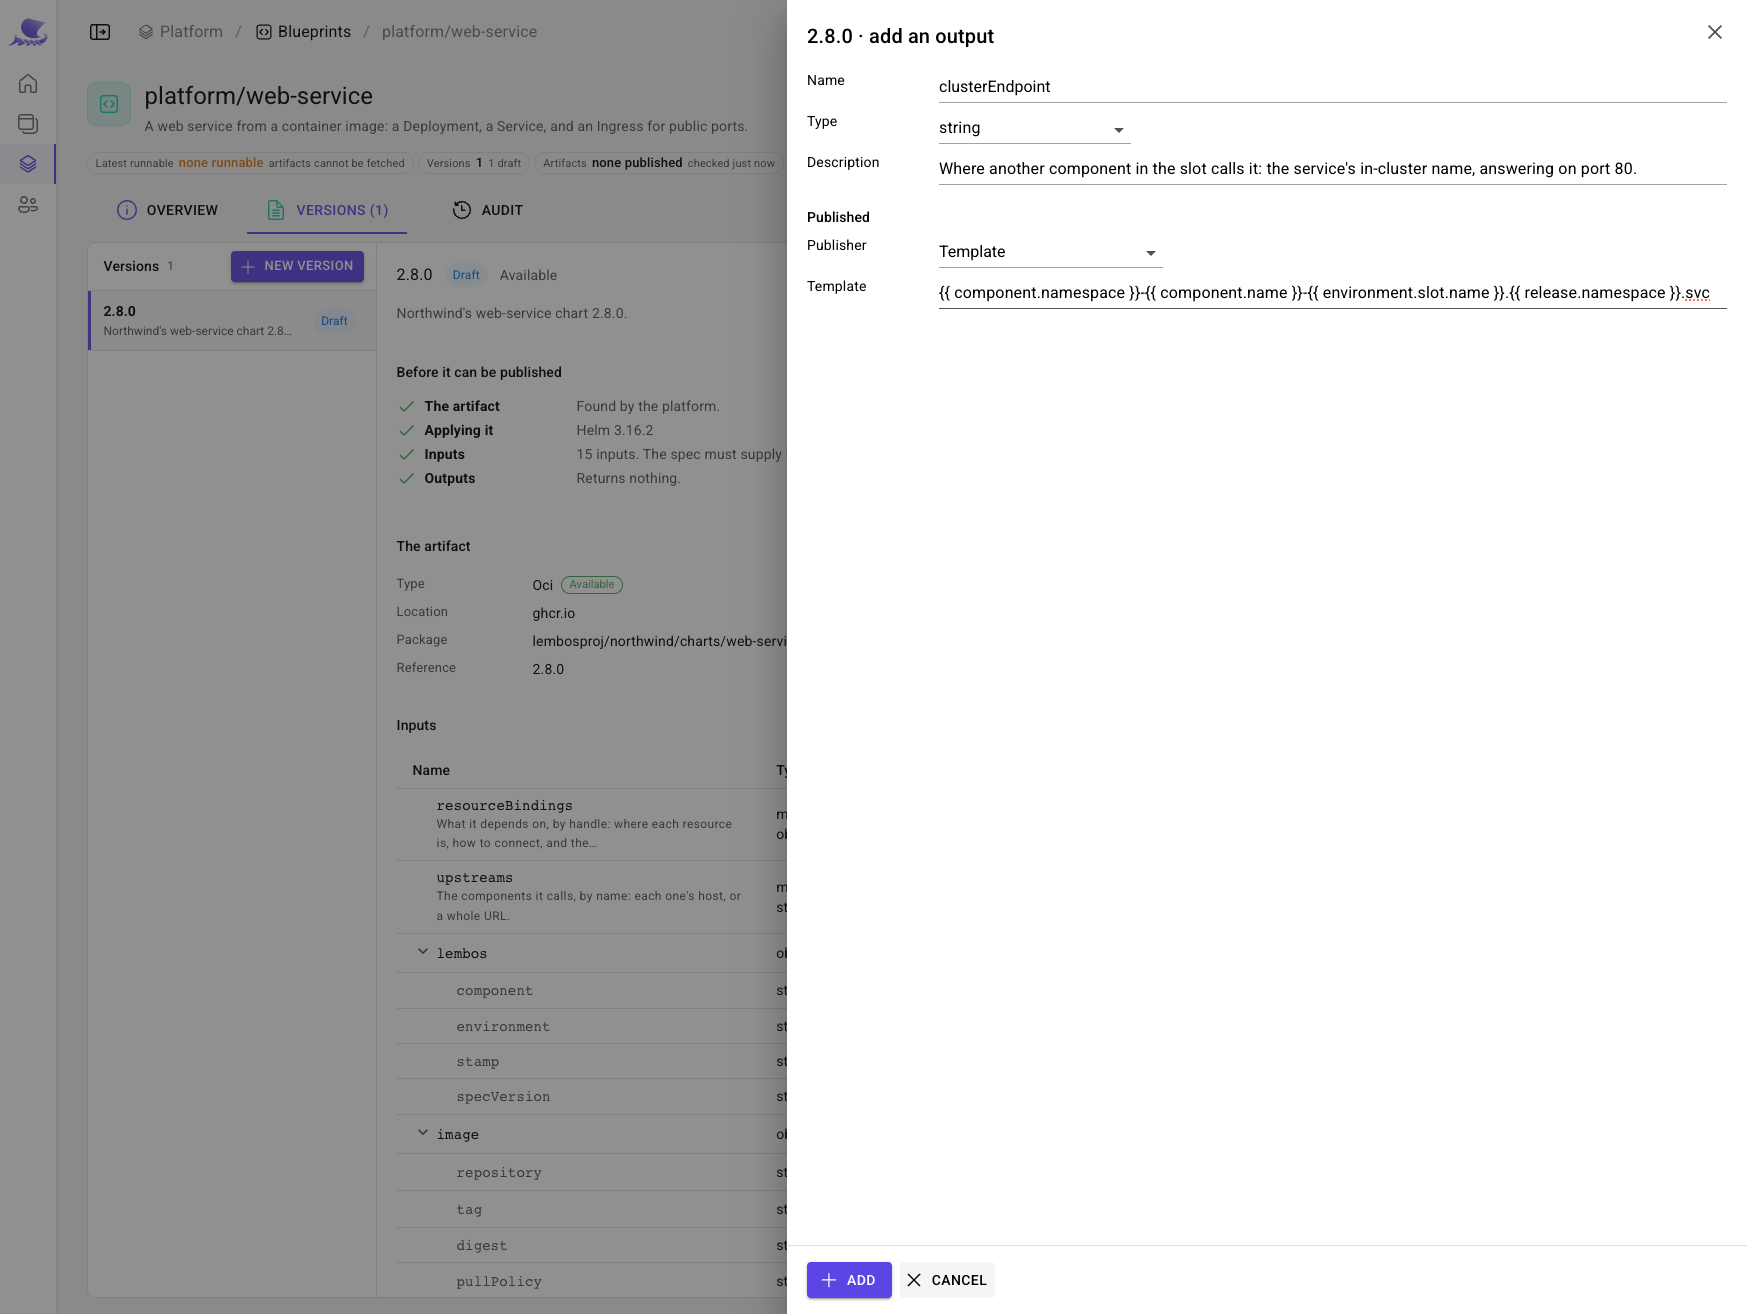Screen dimensions: 1747x1314
Task: Click the Description input field
Action: click(x=1332, y=169)
